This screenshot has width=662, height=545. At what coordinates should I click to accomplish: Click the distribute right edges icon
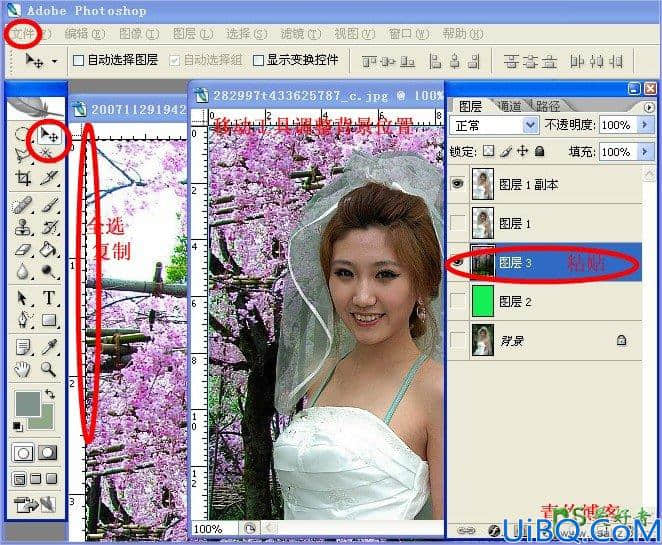[x=617, y=62]
